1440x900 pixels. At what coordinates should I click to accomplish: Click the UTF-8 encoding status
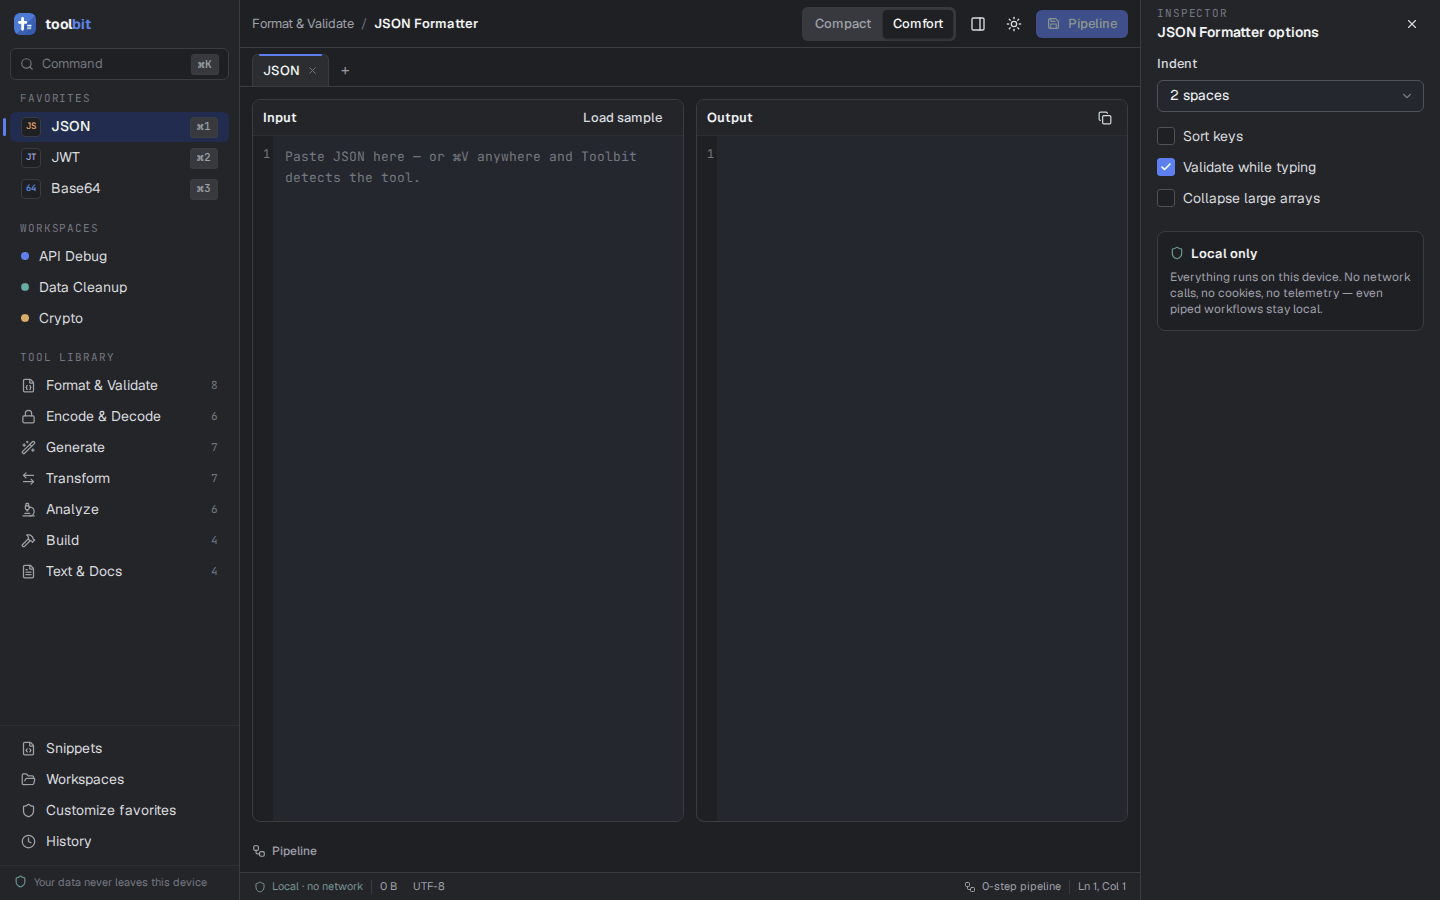click(429, 886)
